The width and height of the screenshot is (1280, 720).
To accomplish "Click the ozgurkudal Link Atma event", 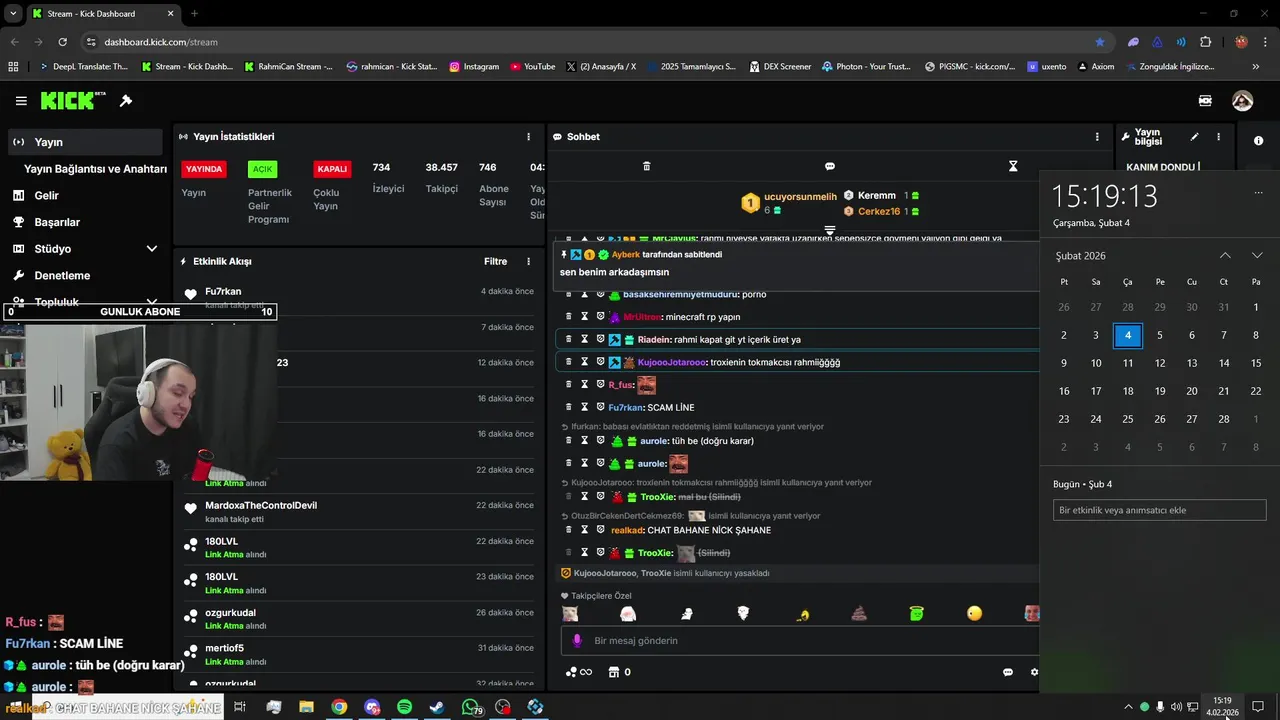I will tap(359, 618).
